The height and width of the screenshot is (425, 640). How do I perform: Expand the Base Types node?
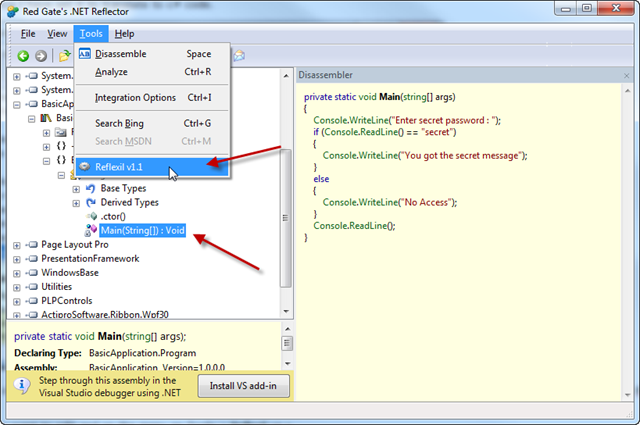point(76,189)
